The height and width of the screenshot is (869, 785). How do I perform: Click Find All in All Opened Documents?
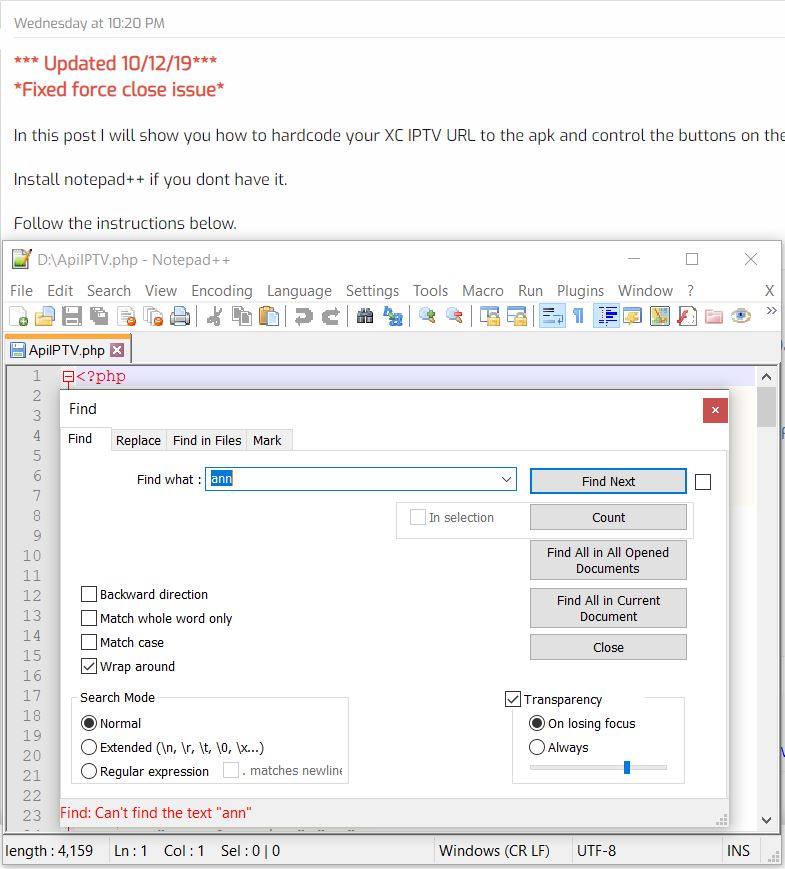608,560
